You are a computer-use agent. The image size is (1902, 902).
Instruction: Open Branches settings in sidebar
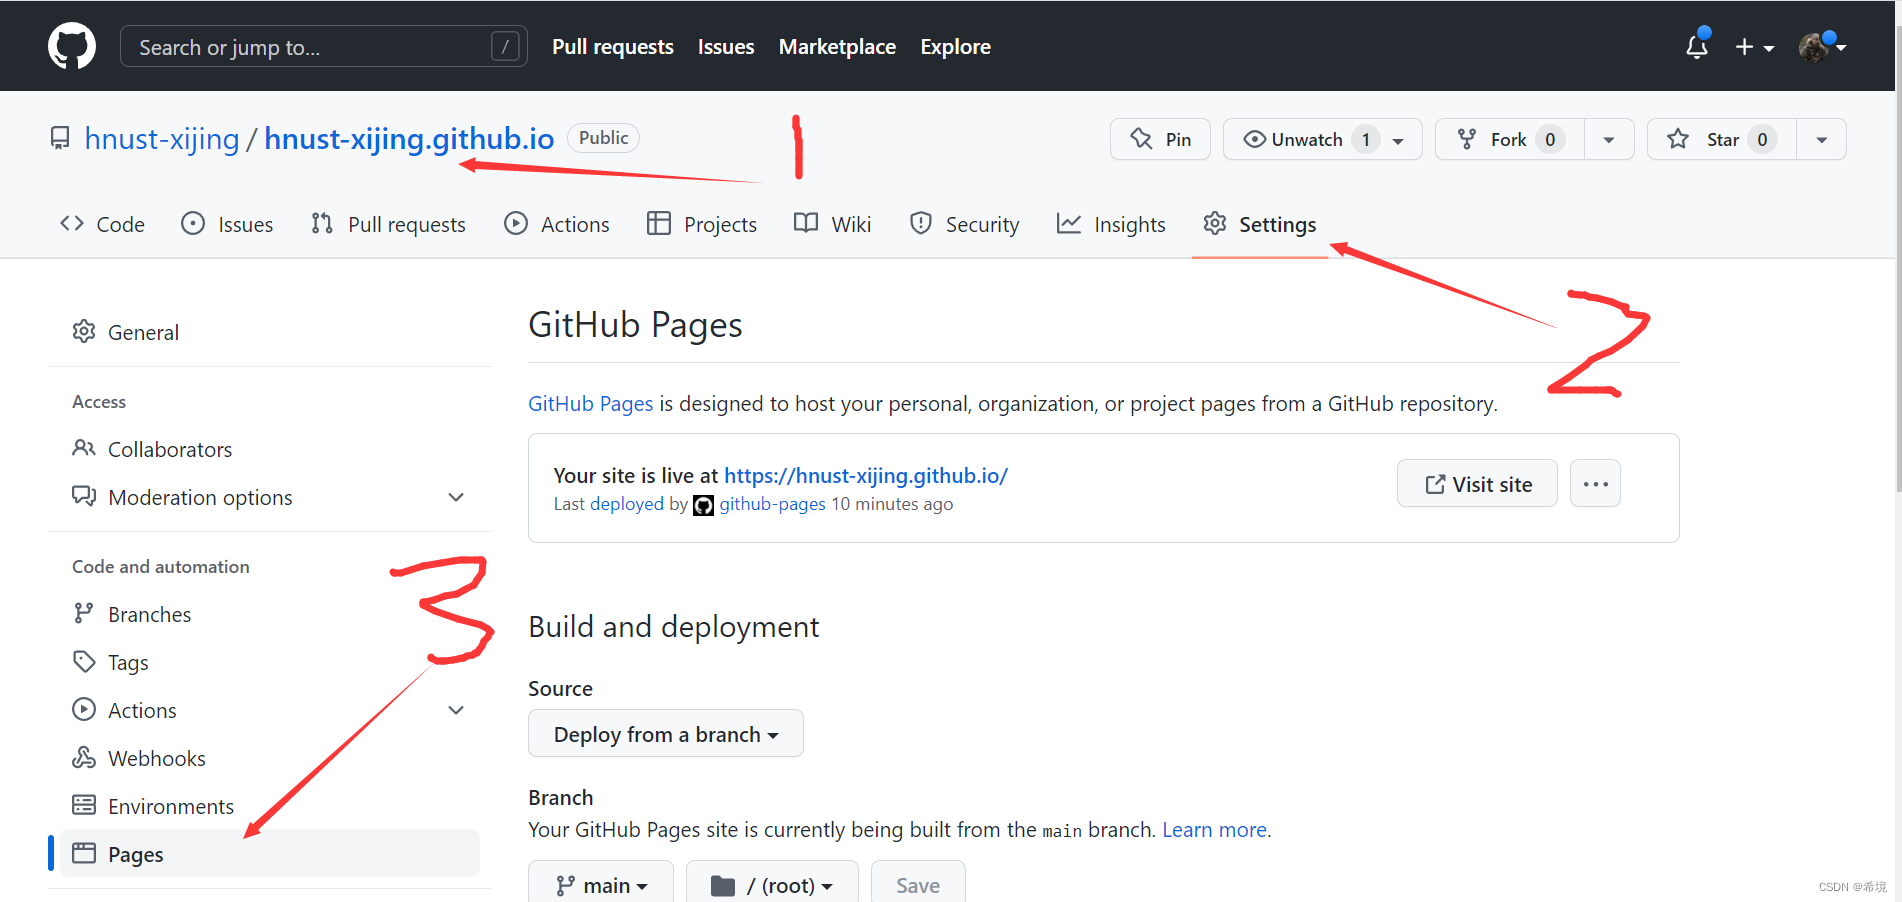point(270,614)
